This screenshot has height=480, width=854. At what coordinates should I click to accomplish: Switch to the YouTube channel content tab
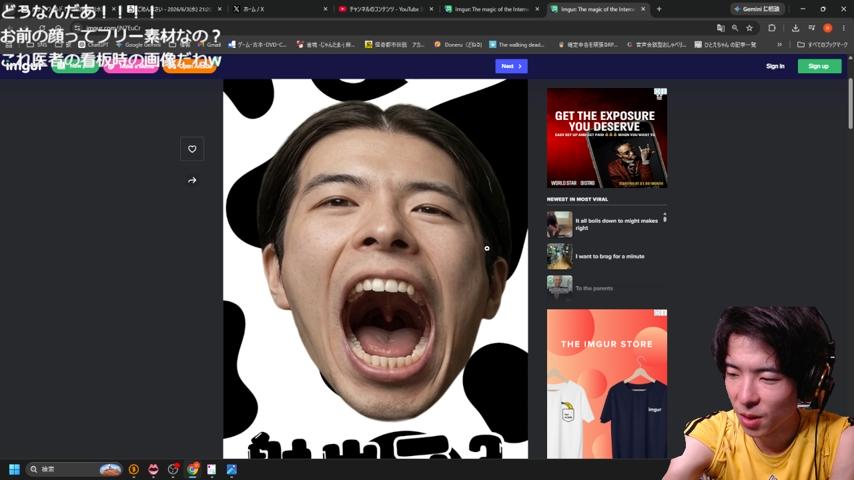point(385,9)
